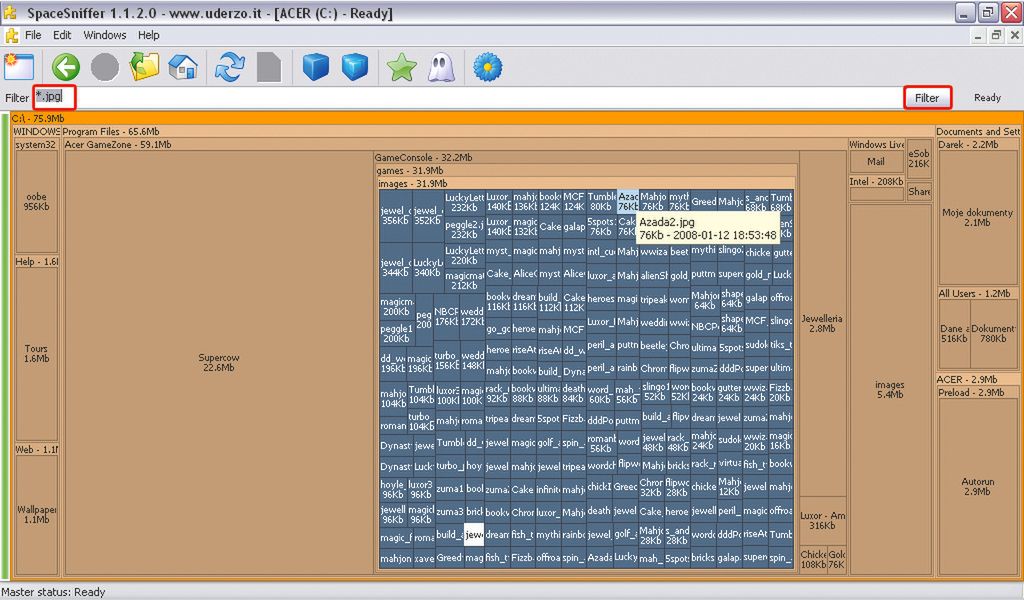Click the first blue cube icon

coord(316,67)
